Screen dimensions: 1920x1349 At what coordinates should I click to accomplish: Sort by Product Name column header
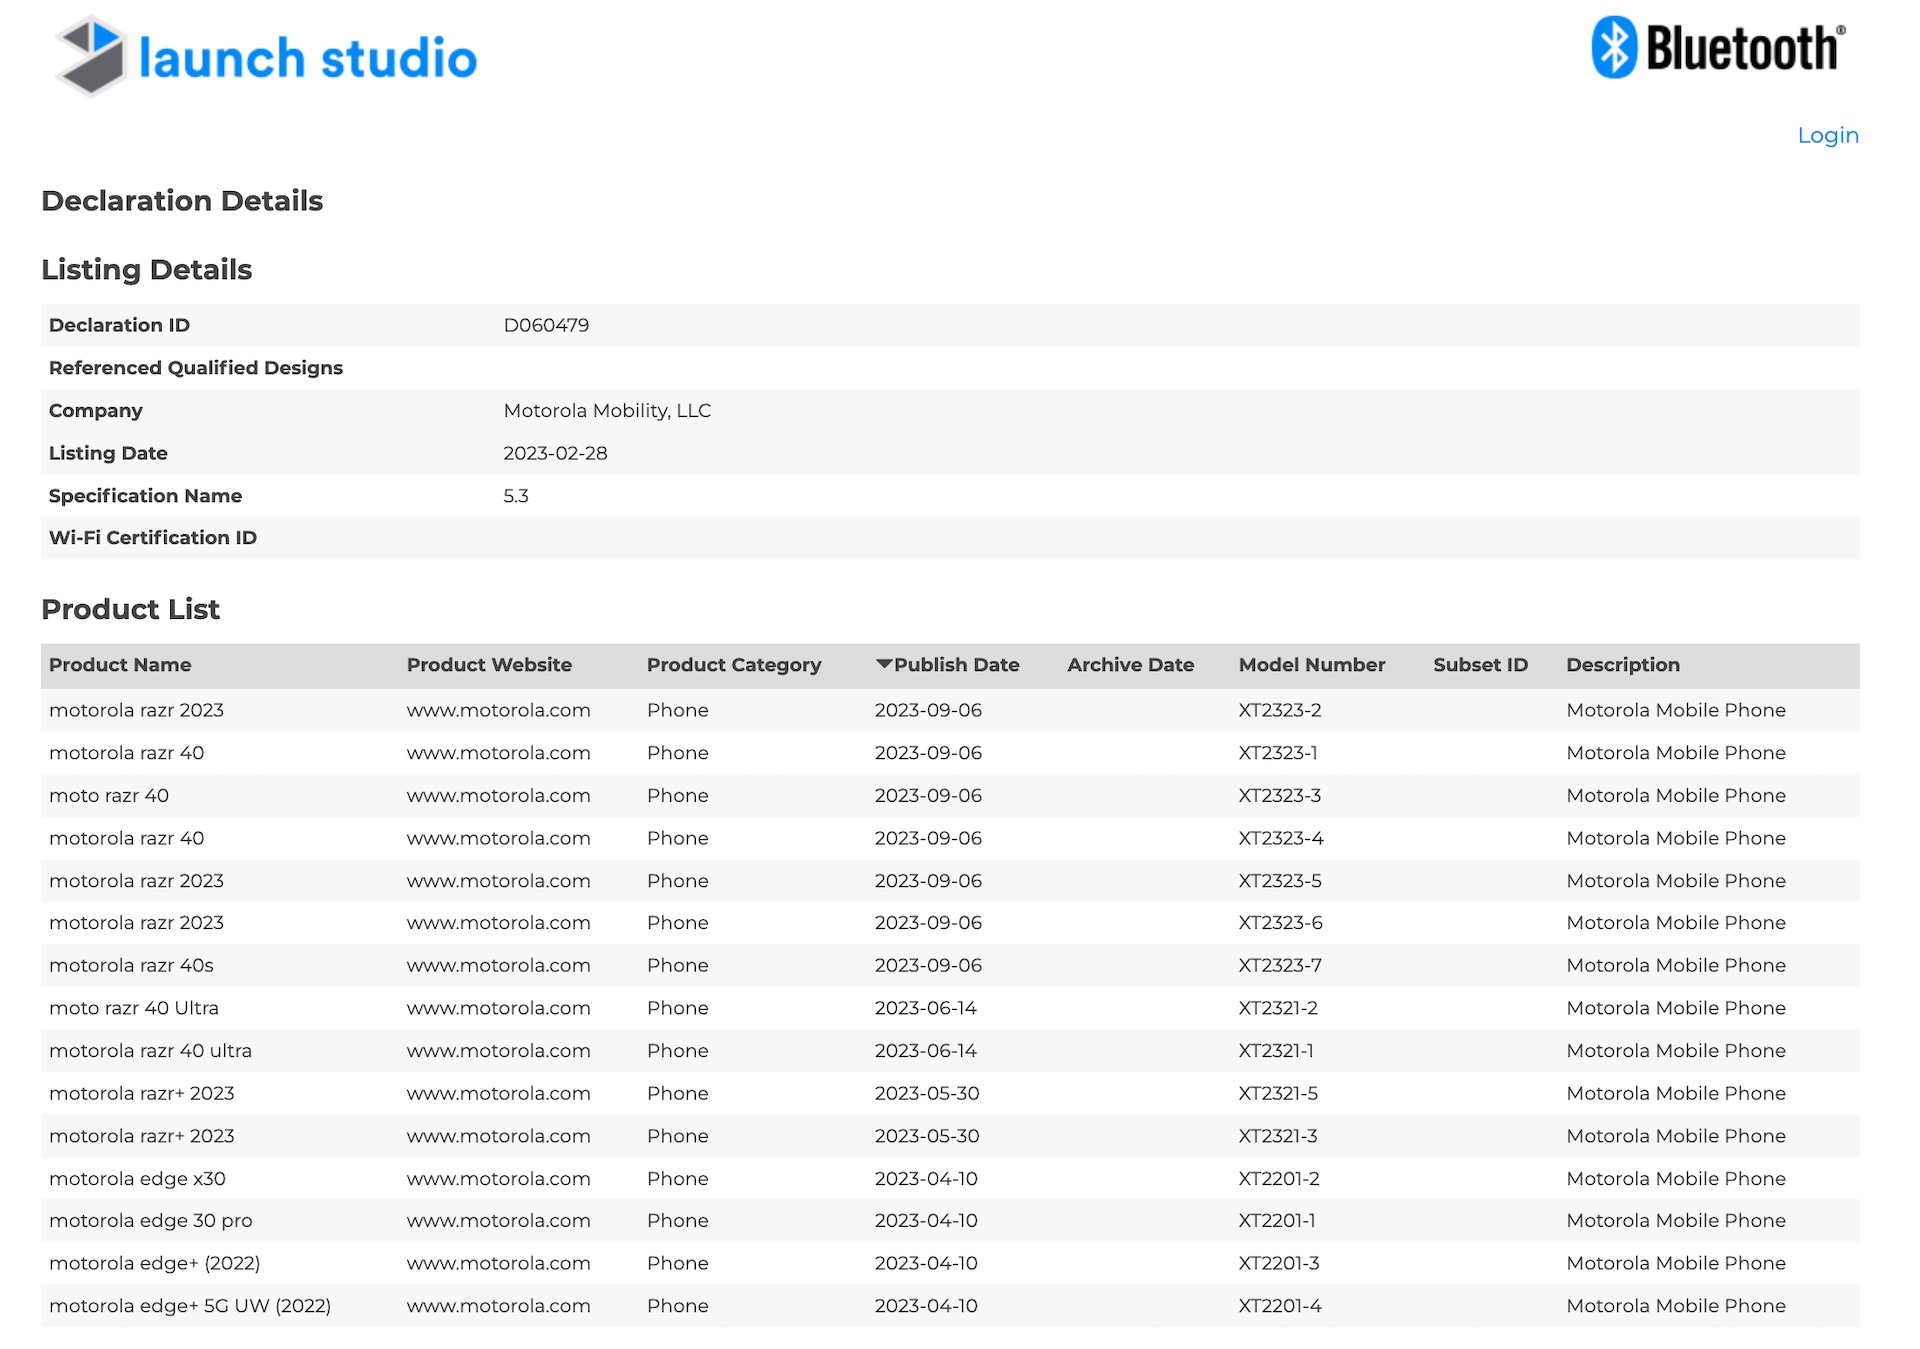[120, 665]
